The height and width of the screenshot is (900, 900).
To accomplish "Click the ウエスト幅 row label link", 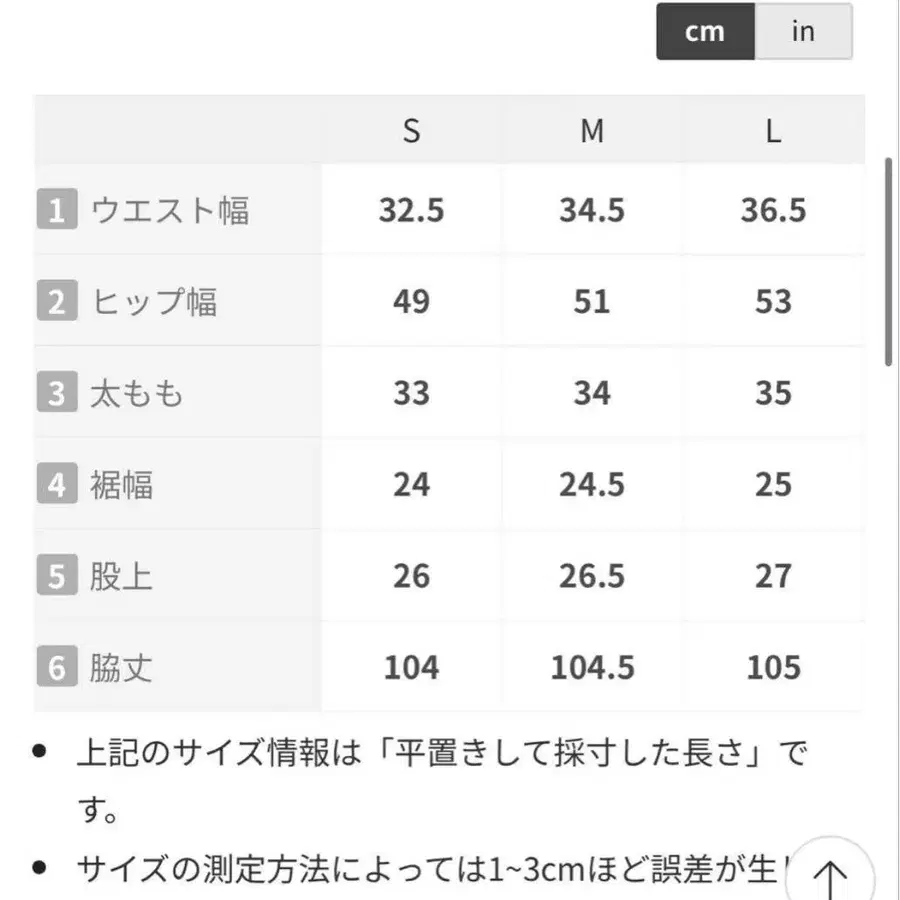I will point(168,209).
